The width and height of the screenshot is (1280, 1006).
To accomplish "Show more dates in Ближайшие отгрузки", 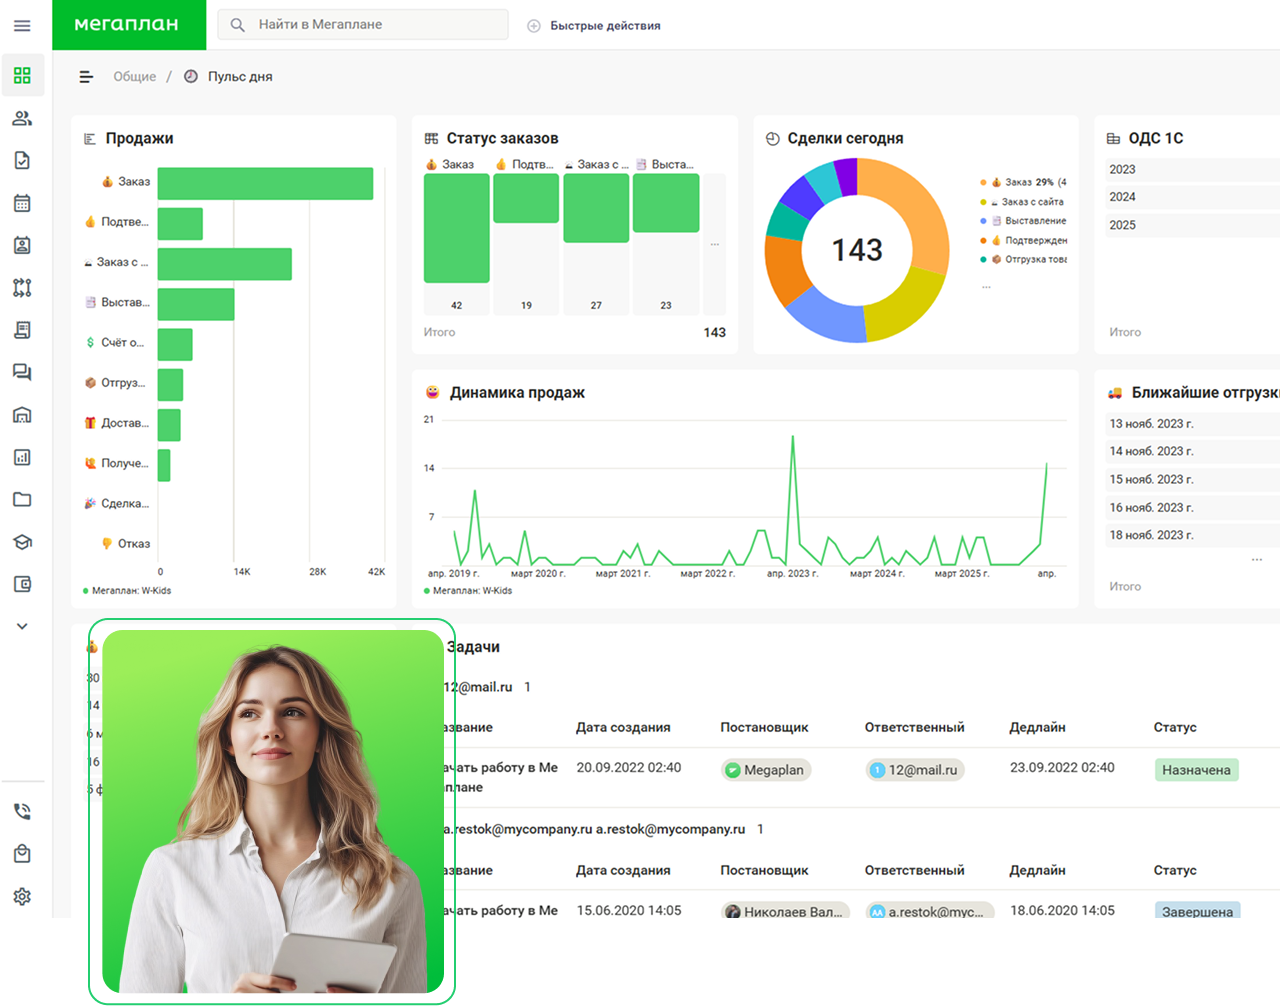I will click(x=1257, y=559).
